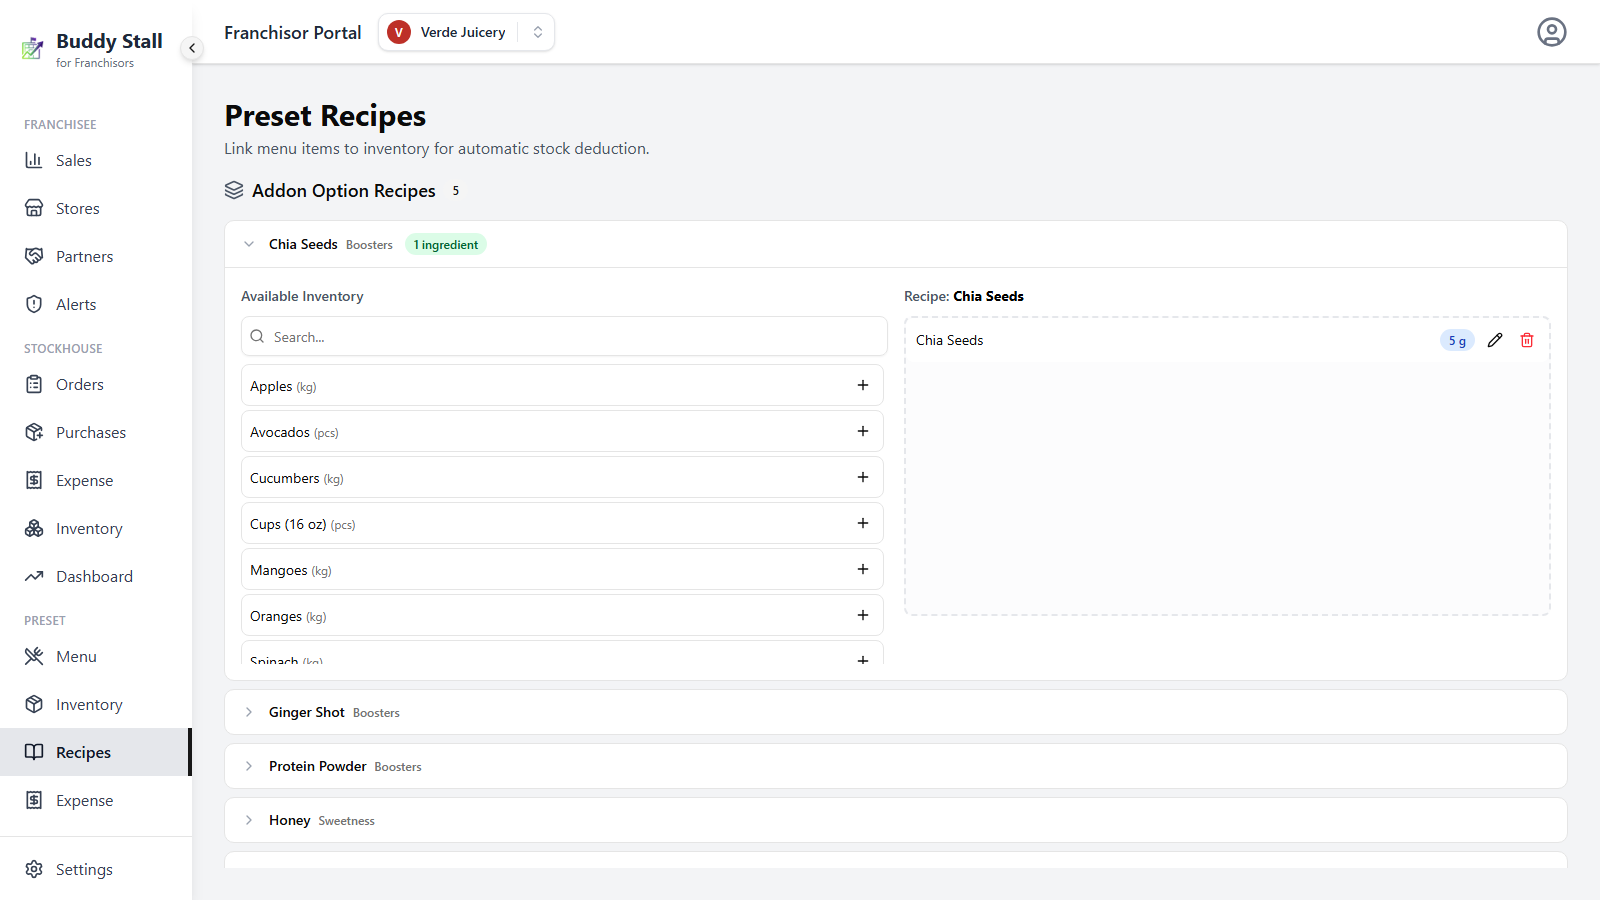Add Cups (16 oz) to the recipe
This screenshot has width=1600, height=900.
click(x=863, y=523)
